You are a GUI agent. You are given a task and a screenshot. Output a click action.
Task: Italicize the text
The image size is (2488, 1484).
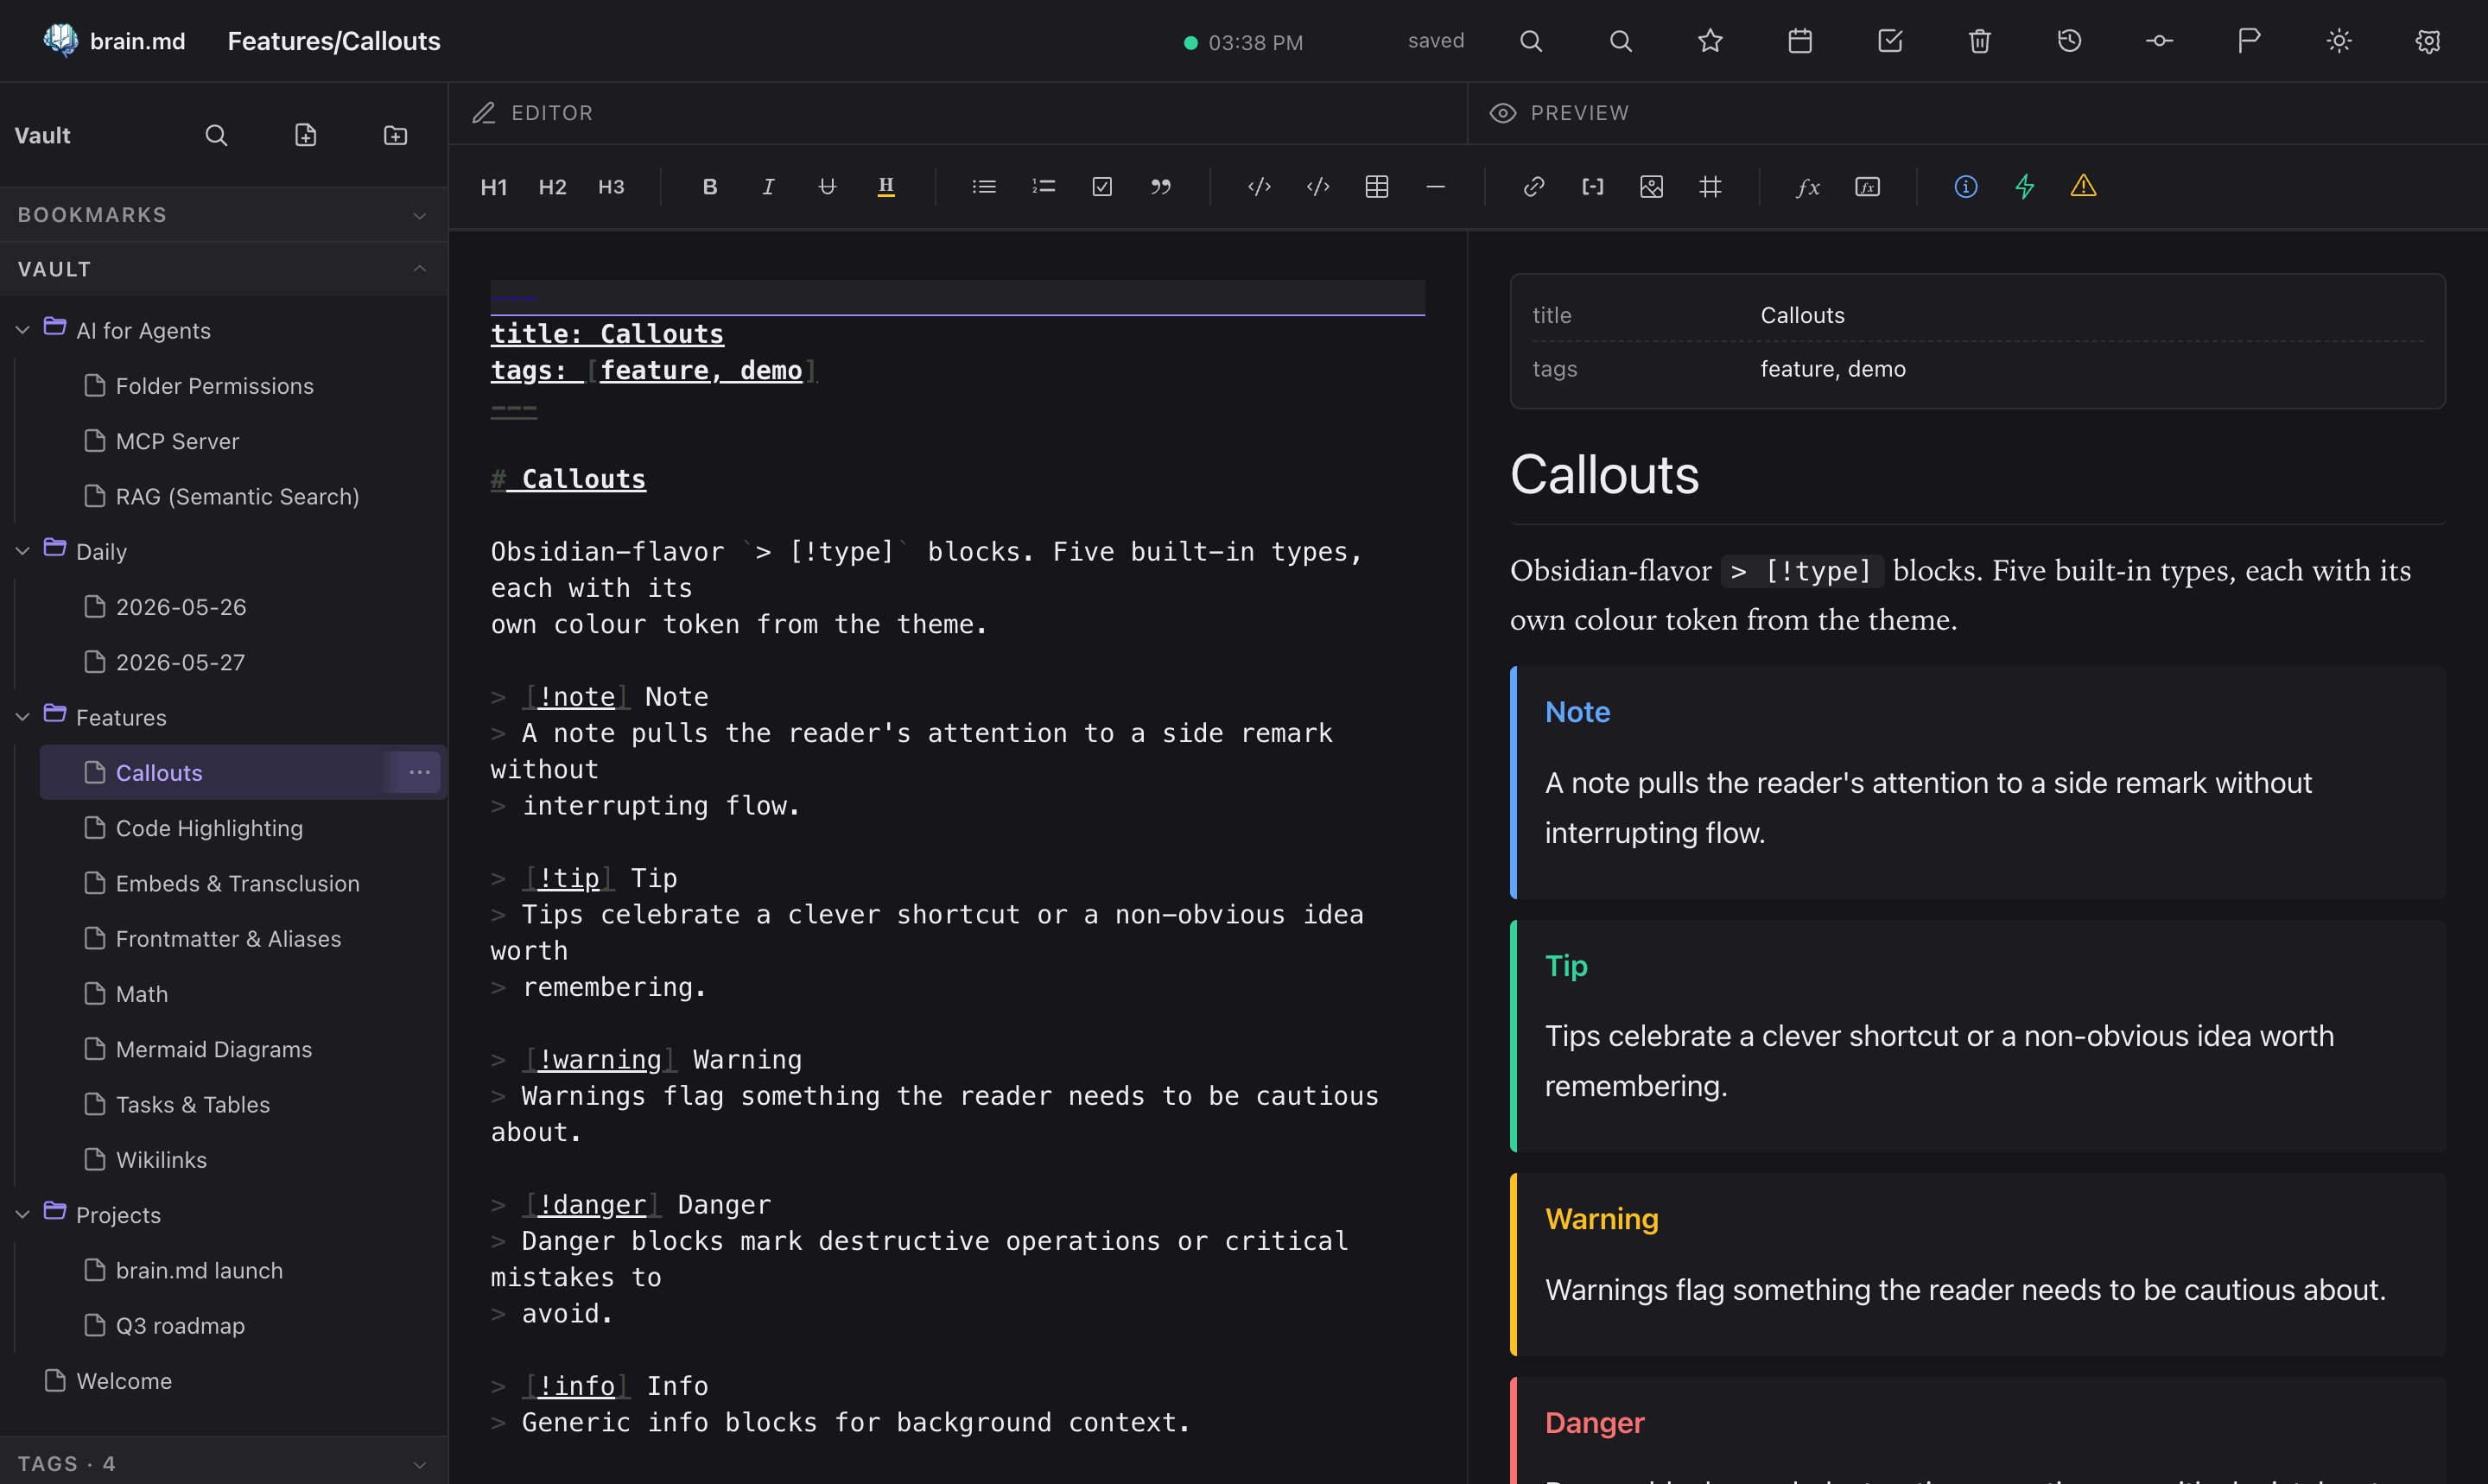point(768,187)
